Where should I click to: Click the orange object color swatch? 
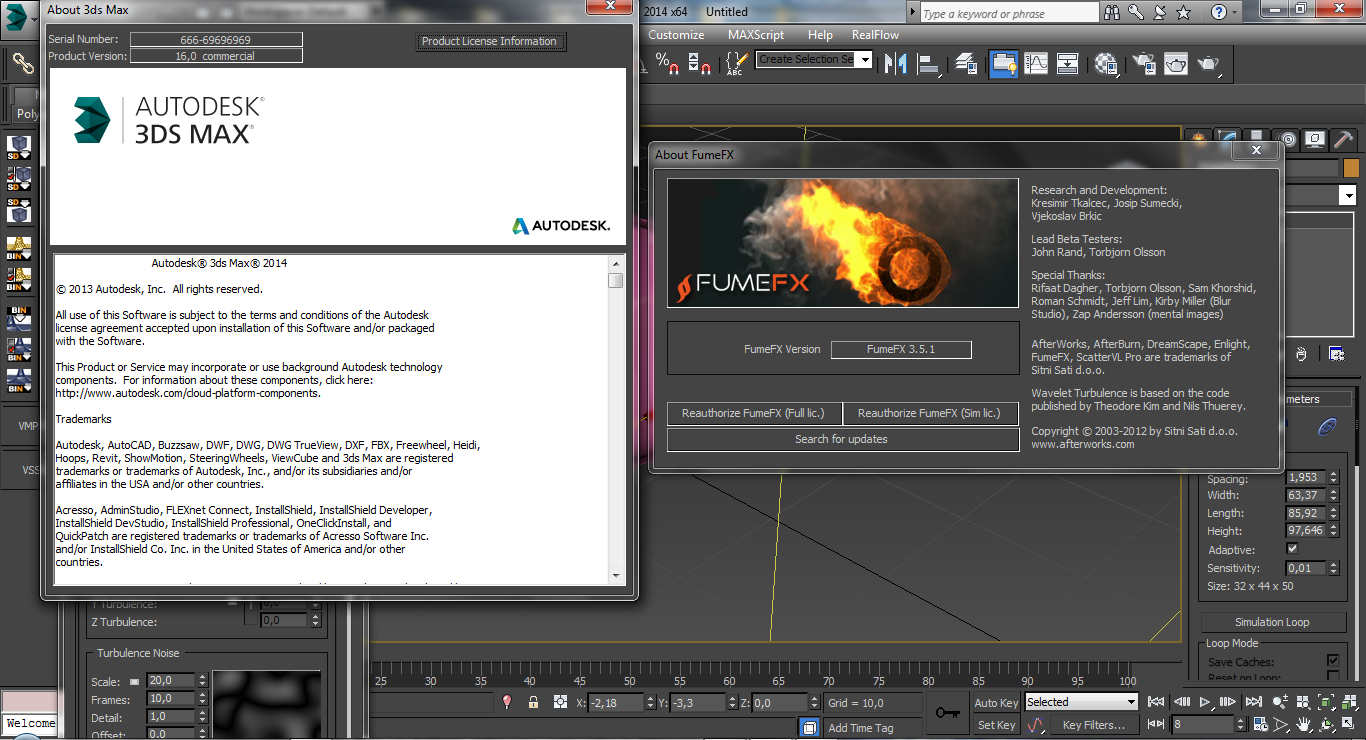[x=1351, y=169]
